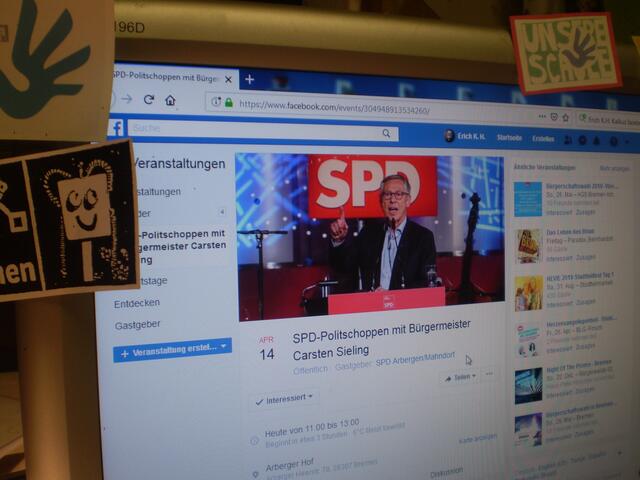Click the Heute von 11.00 bis 13.00 time text
Viewport: 640px width, 480px height.
tap(312, 428)
